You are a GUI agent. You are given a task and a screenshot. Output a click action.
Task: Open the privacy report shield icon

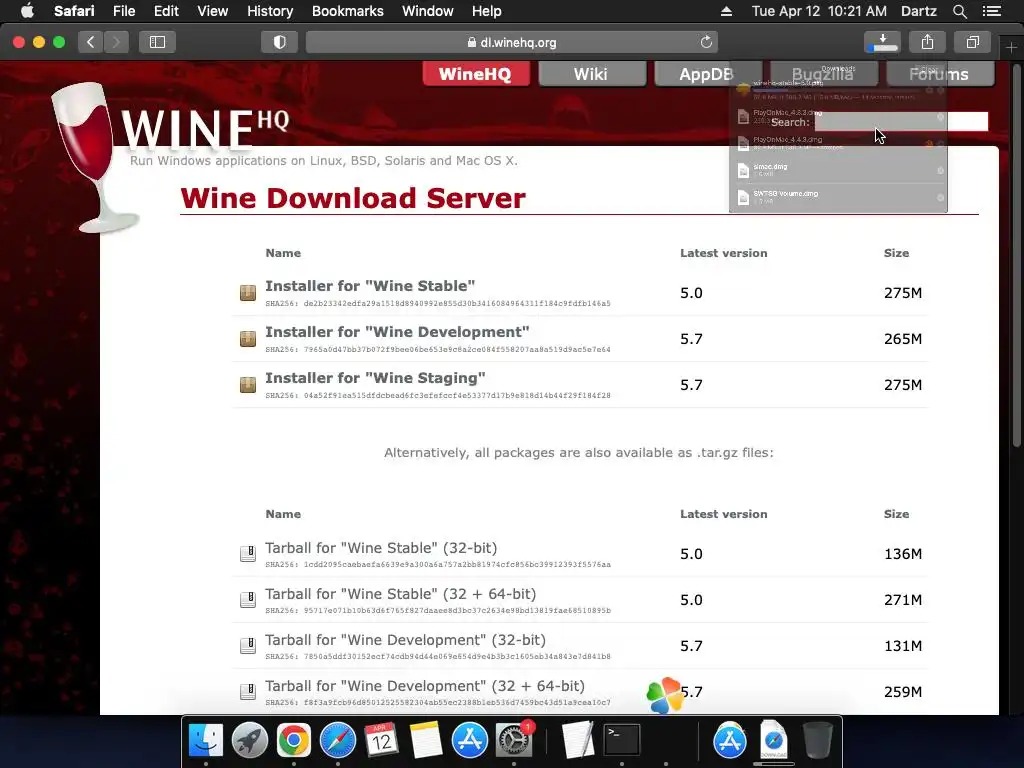(280, 42)
